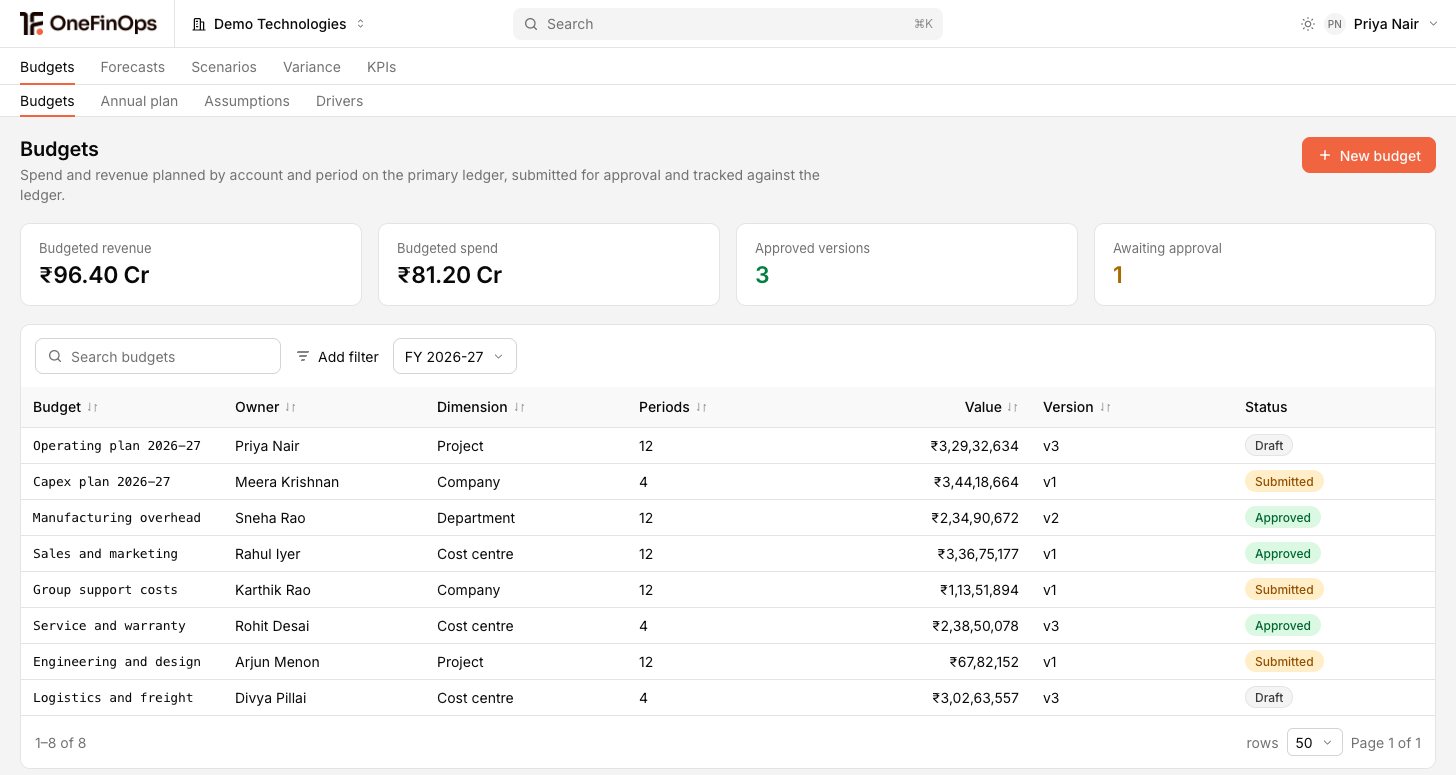This screenshot has width=1456, height=775.
Task: Click Approved status on Manufacturing overhead row
Action: pos(1283,518)
